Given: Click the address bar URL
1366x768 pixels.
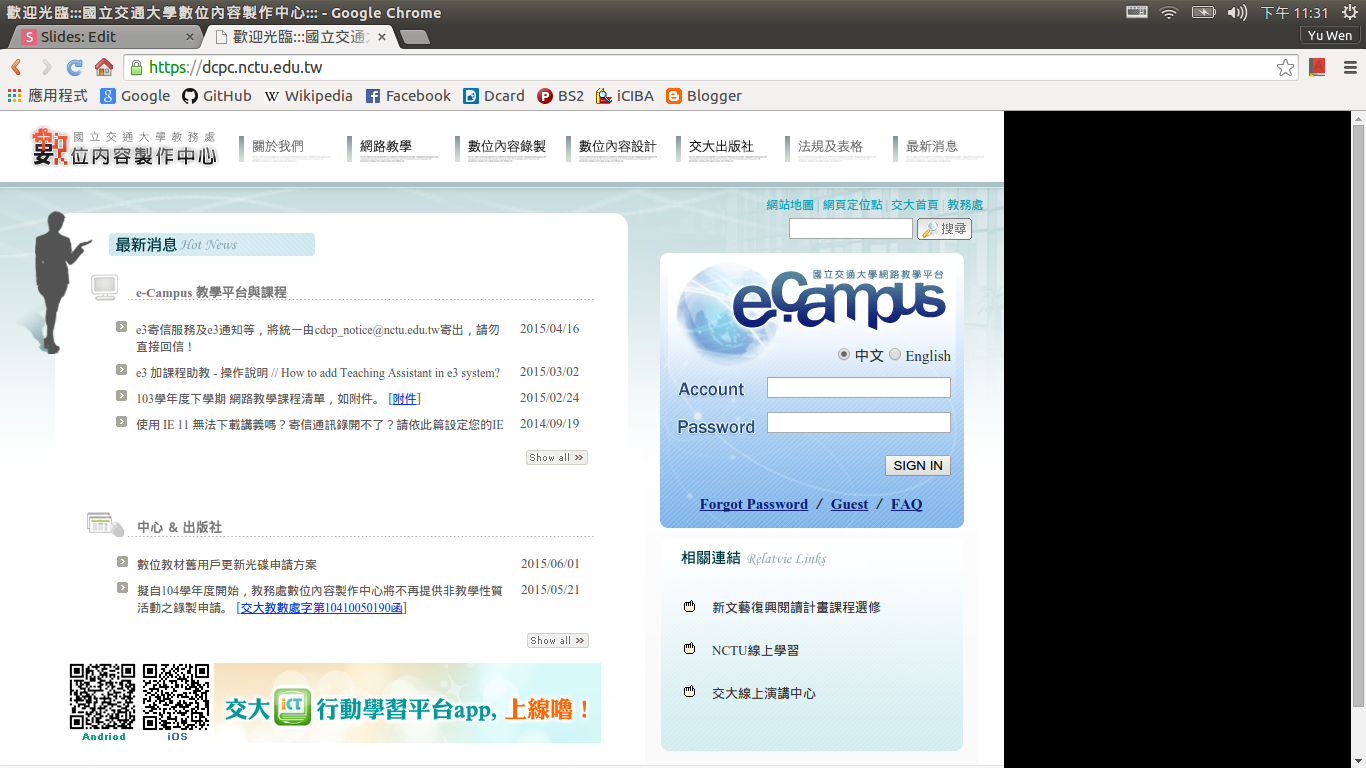Looking at the screenshot, I should tap(235, 67).
